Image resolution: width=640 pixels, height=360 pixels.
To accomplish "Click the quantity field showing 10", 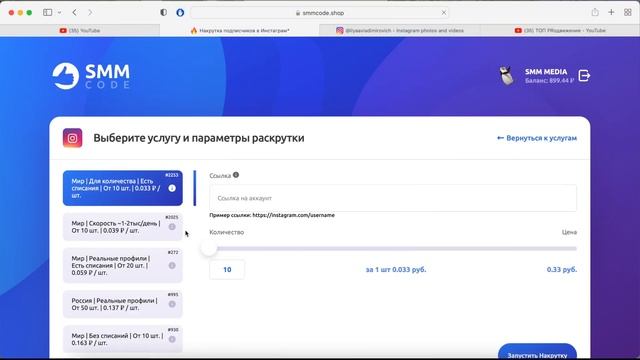I will [227, 269].
